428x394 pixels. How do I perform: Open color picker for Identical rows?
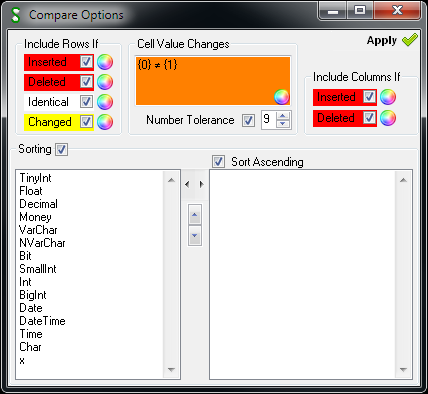105,102
